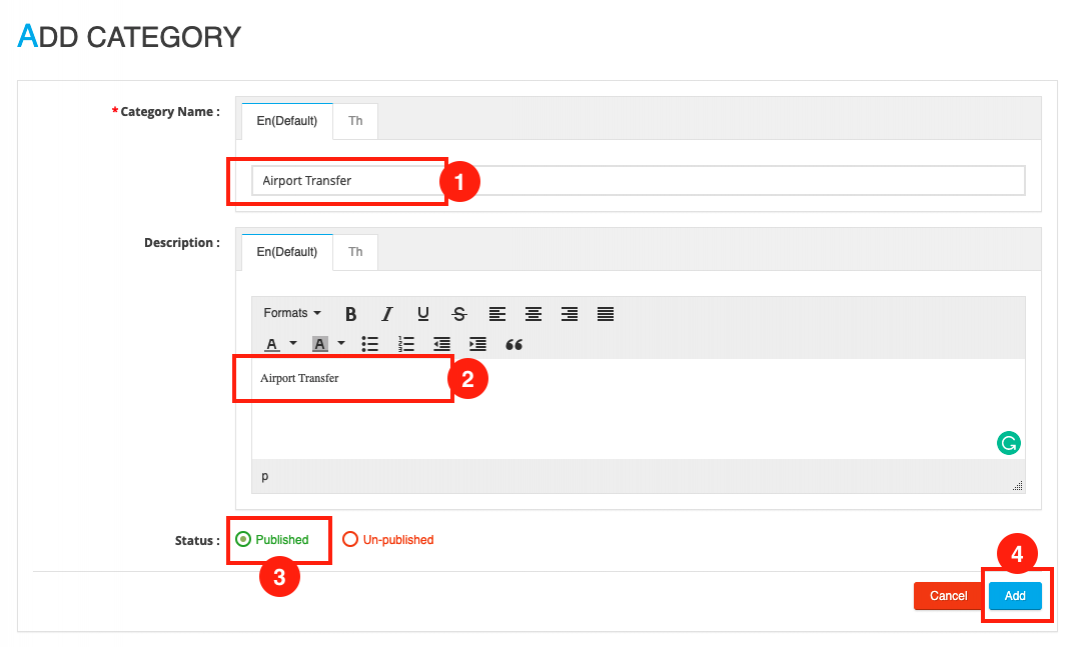Viewport: 1069px width, 647px height.
Task: Select the Un-published status option
Action: (x=350, y=539)
